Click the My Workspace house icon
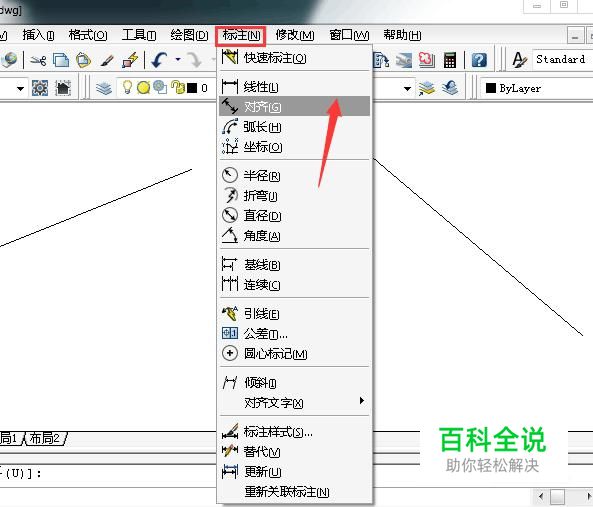Viewport: 593px width, 507px height. 63,88
